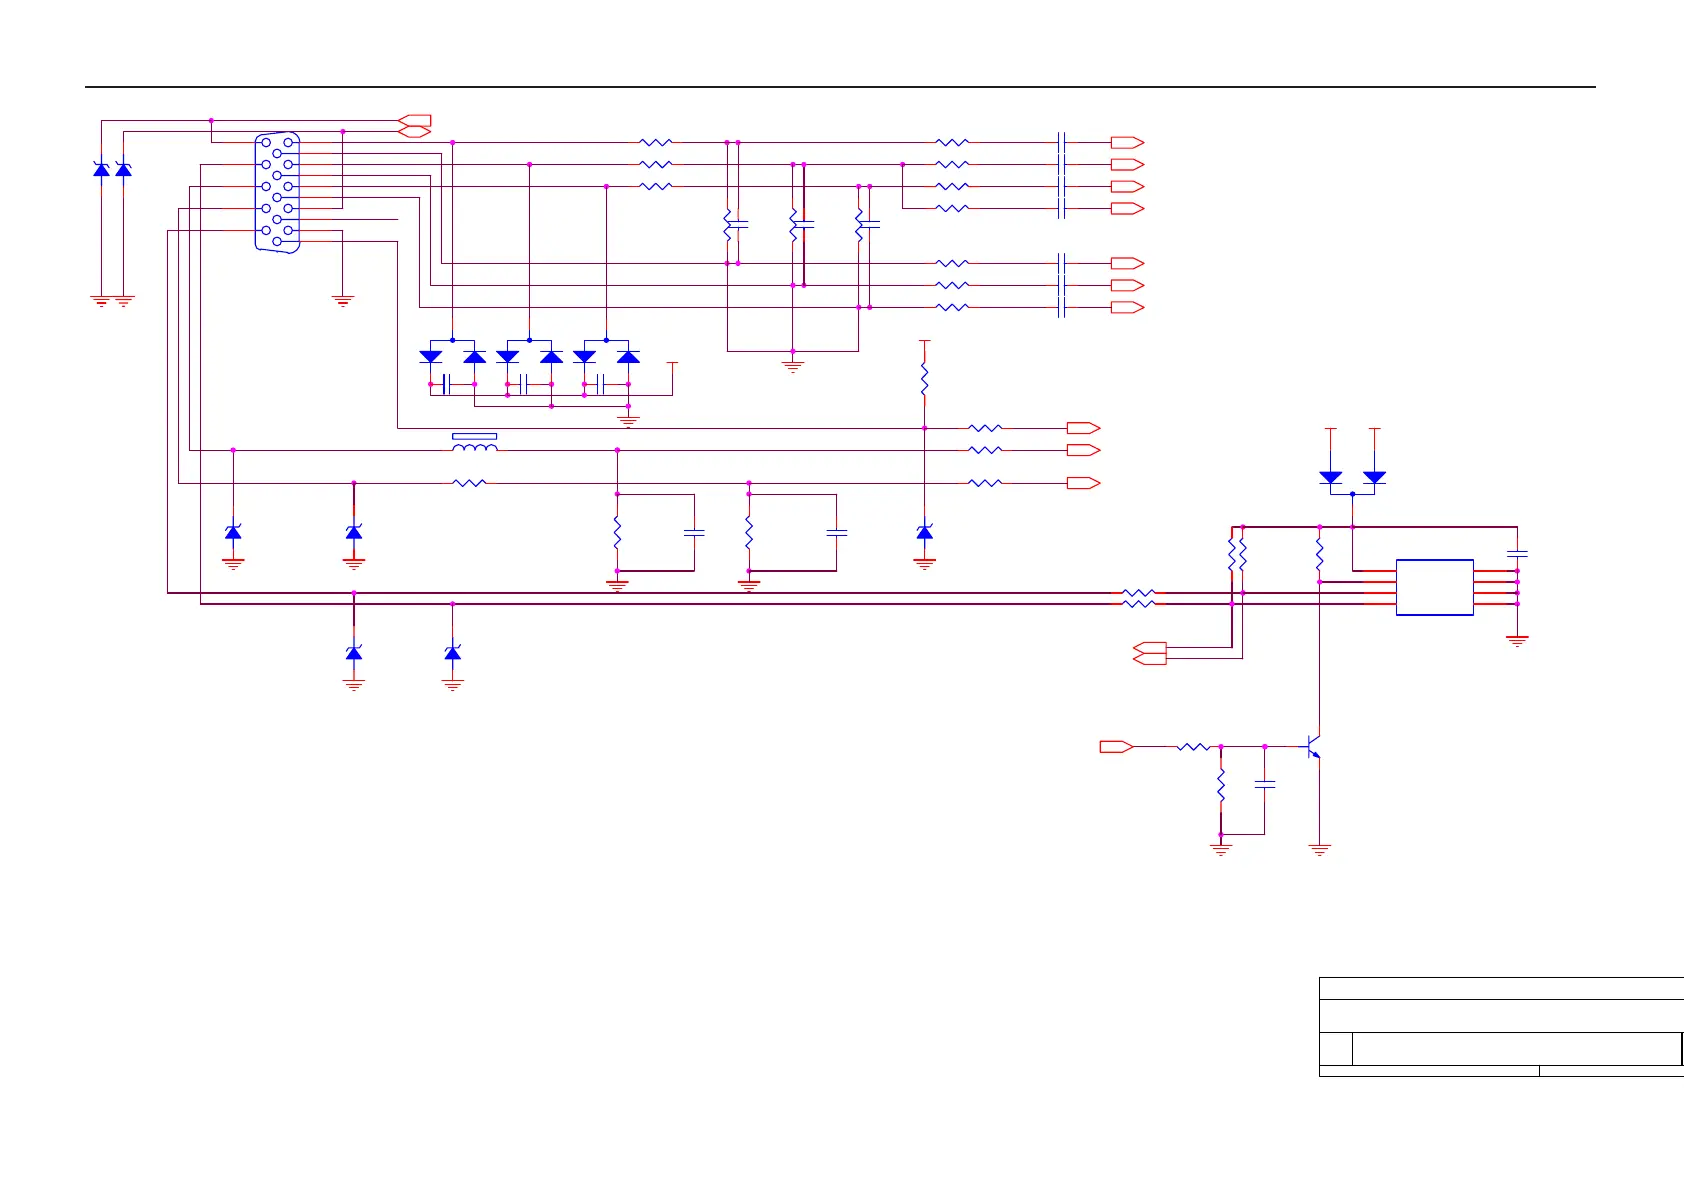
Task: Select the resistor on the line below the inductor
Action: (x=469, y=483)
